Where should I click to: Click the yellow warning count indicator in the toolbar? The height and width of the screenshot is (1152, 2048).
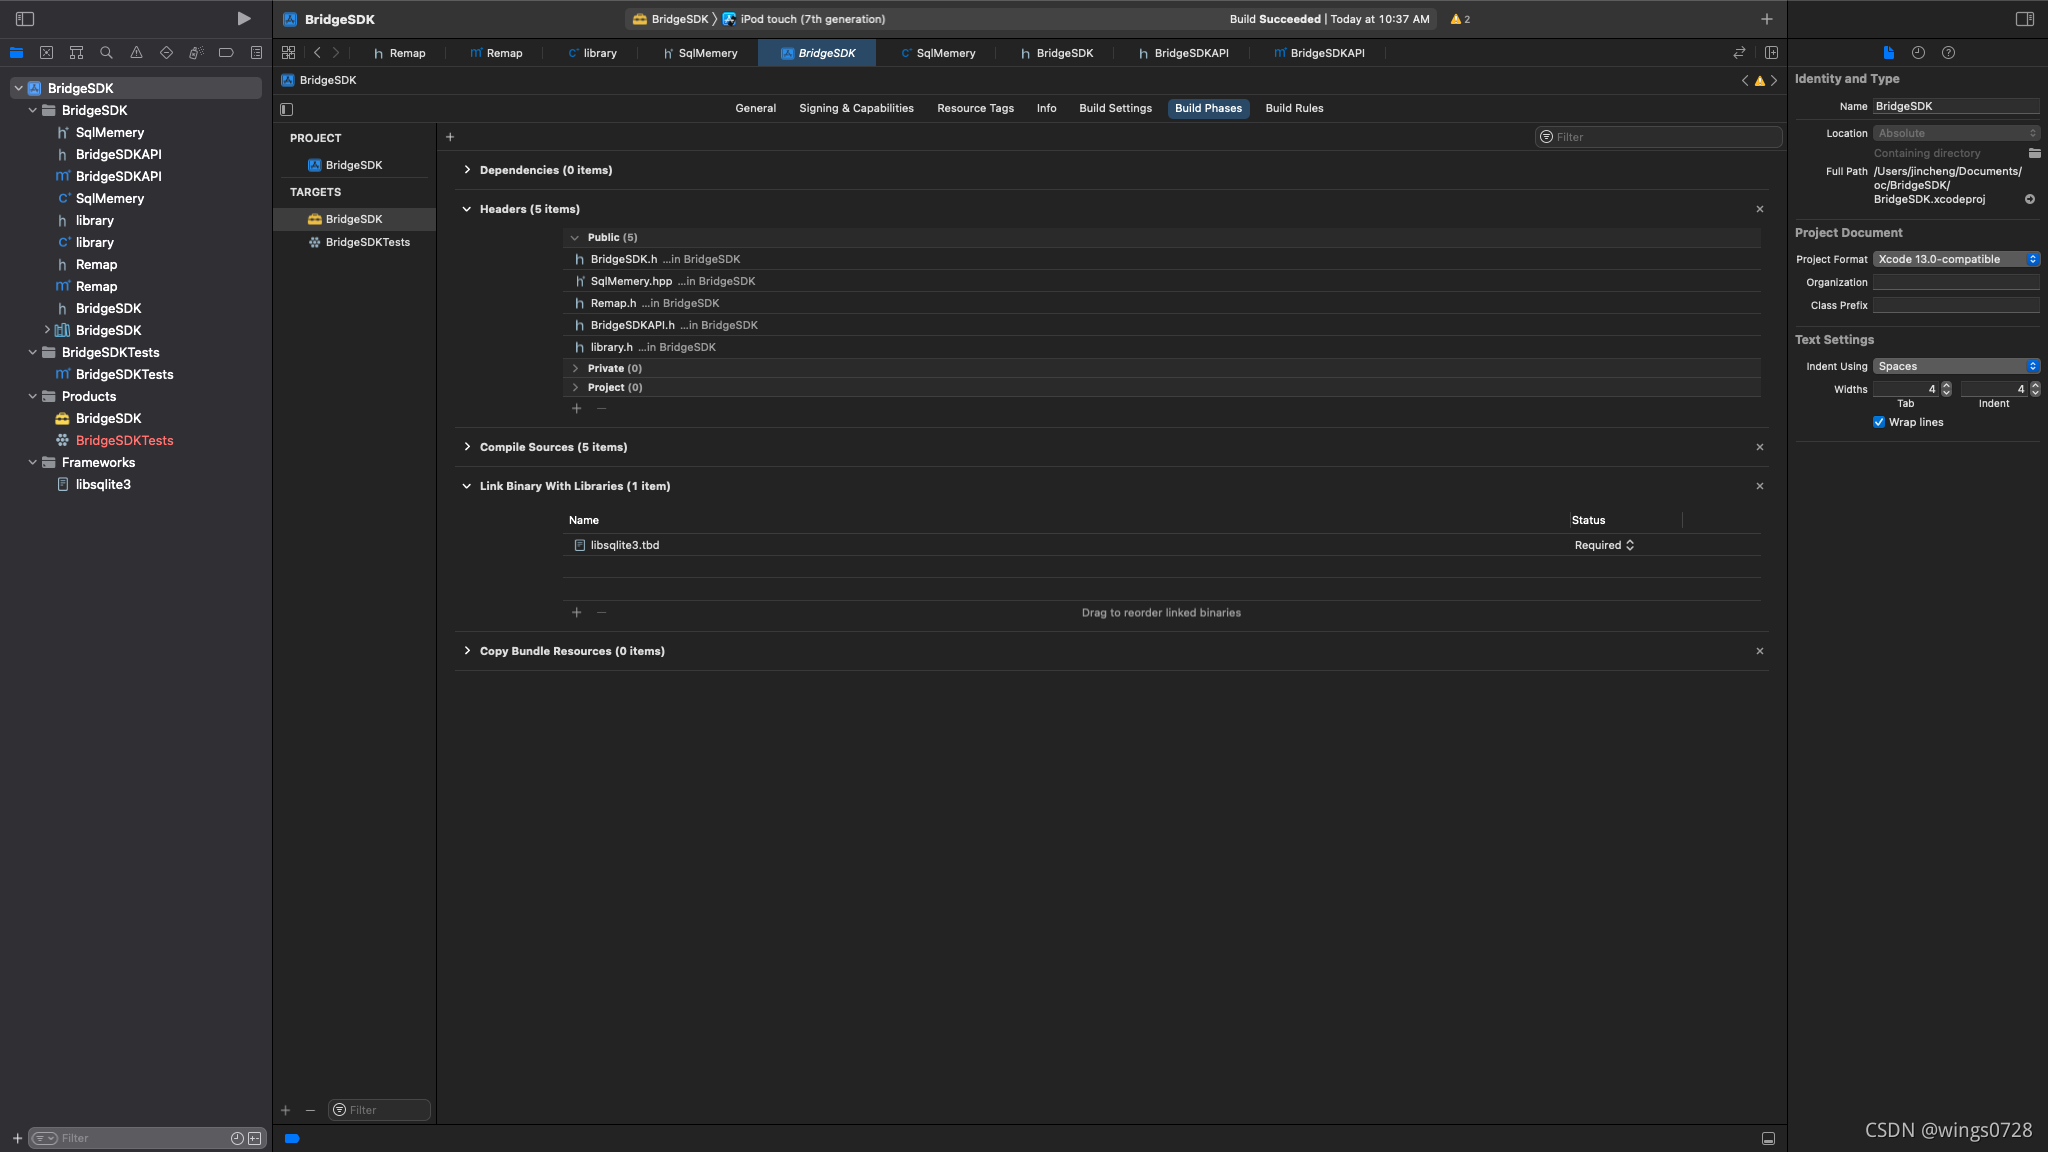pos(1460,19)
